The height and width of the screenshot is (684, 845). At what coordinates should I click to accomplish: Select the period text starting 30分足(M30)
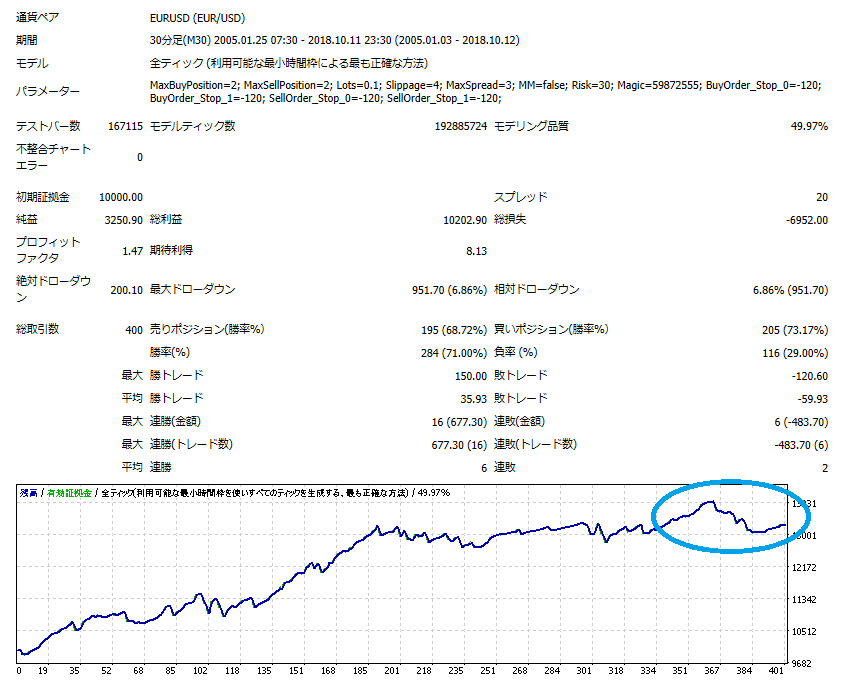coord(335,40)
